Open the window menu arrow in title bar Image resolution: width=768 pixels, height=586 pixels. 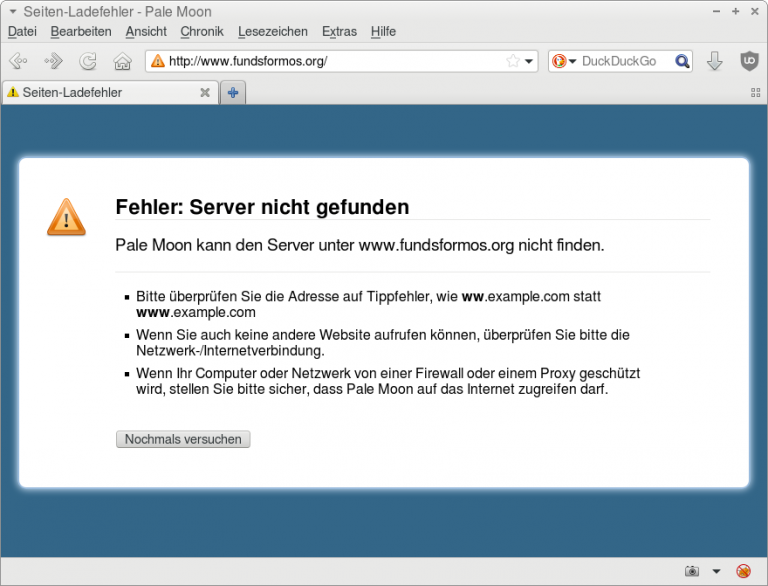coord(13,11)
